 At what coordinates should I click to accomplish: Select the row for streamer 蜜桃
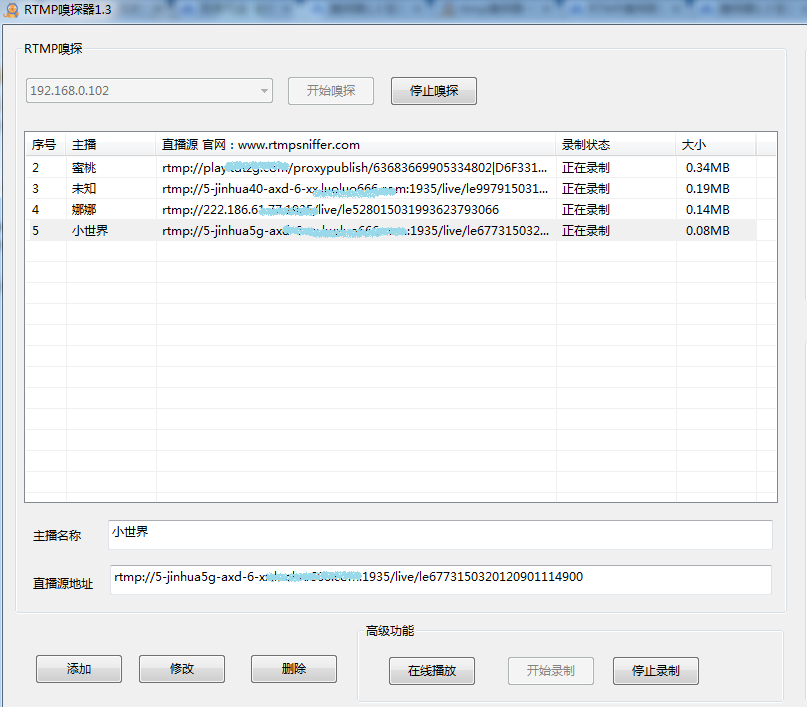(84, 168)
